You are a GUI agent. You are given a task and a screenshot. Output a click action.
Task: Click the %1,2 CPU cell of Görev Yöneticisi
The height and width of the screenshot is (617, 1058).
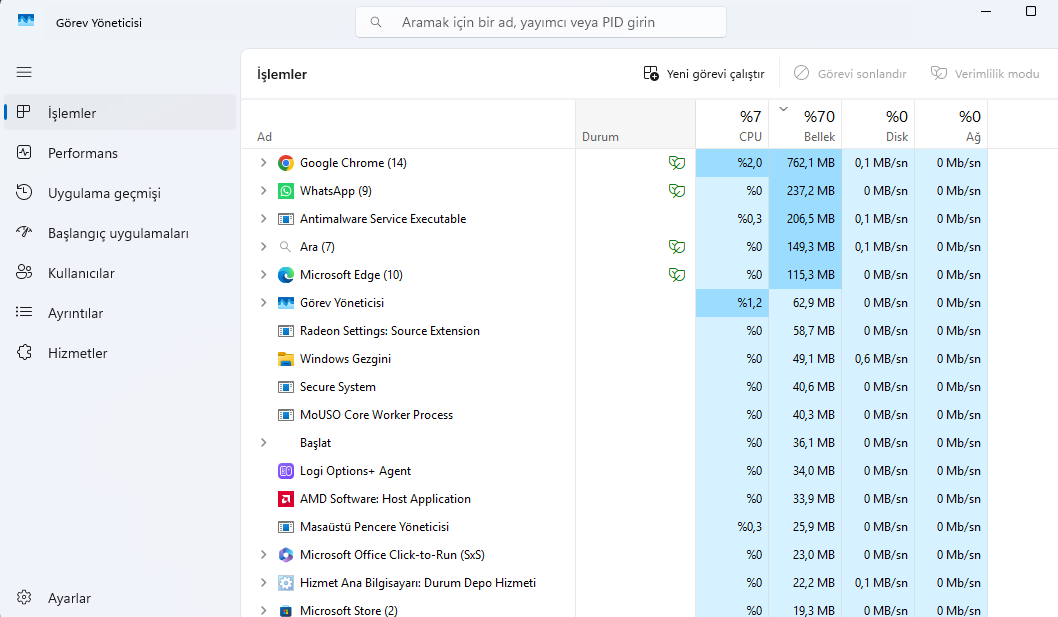732,302
